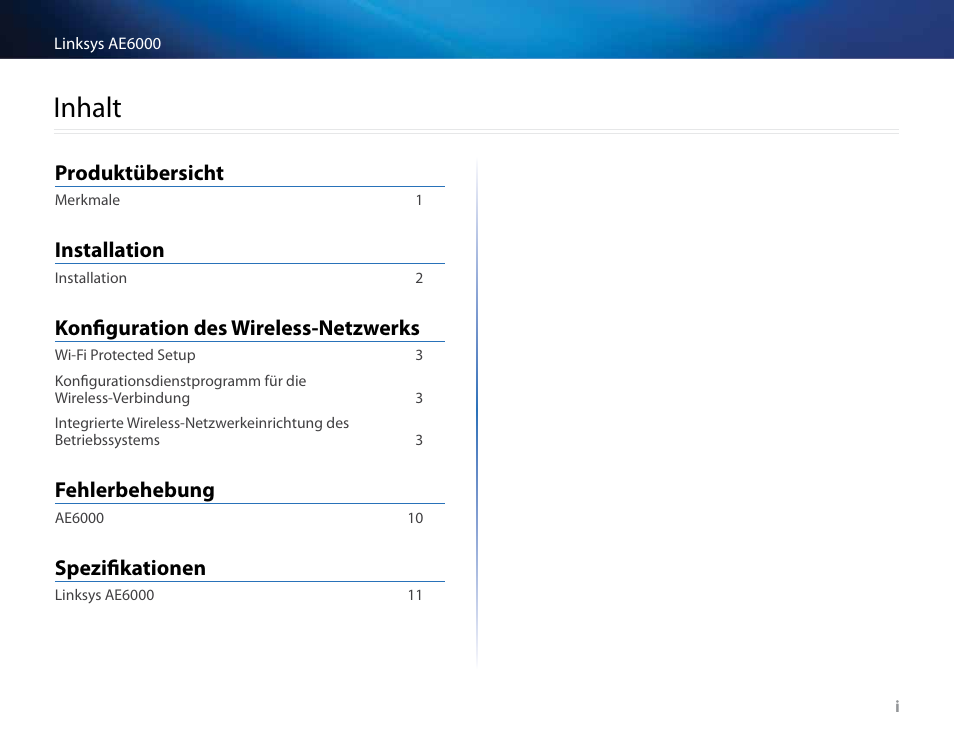Screen dimensions: 954x738
Task: Click the Spezifikationen section heading
Action: (x=130, y=568)
